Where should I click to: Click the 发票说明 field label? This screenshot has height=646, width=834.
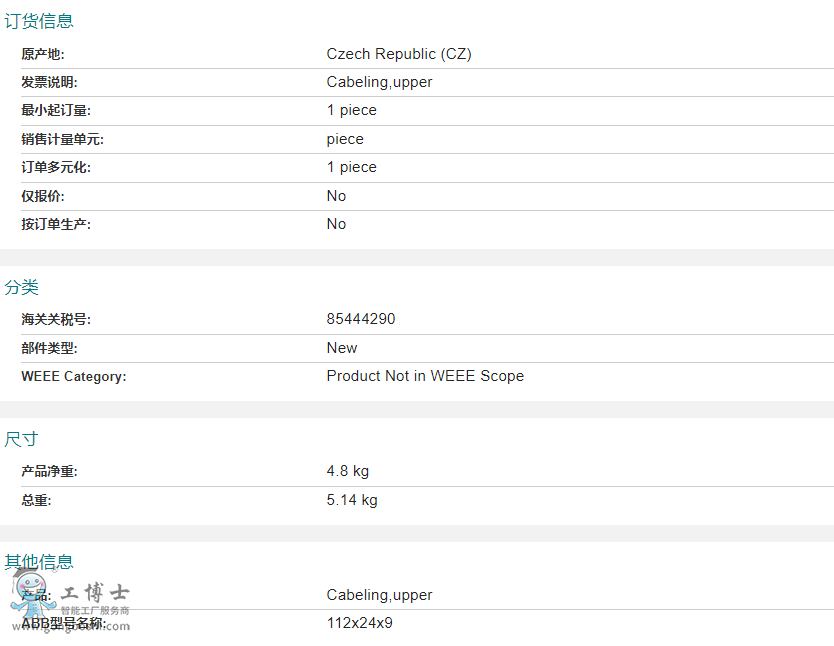pos(49,82)
